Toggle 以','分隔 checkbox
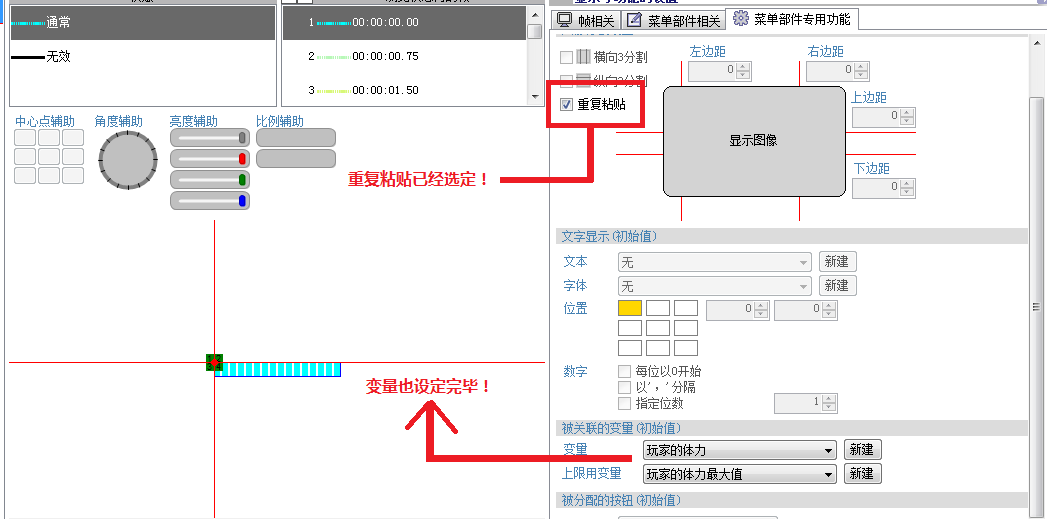Viewport: 1047px width, 519px height. coord(624,387)
